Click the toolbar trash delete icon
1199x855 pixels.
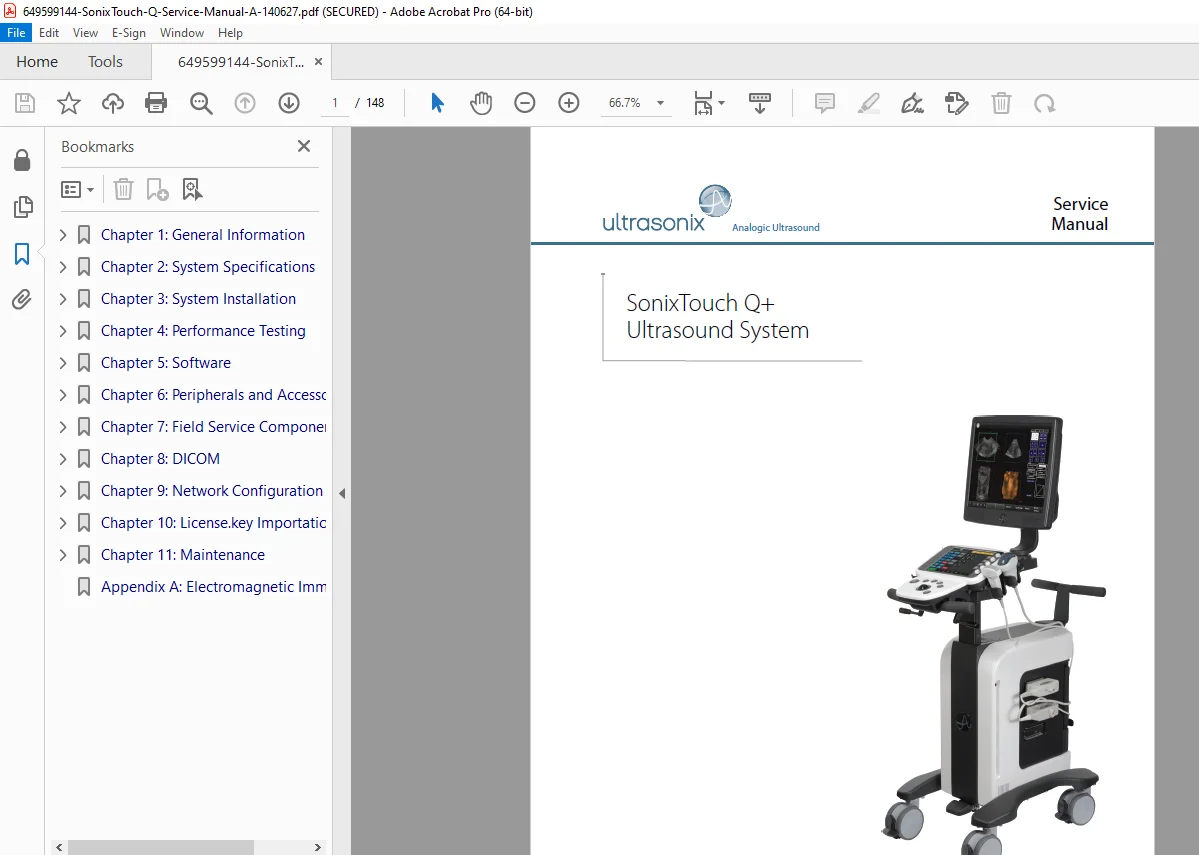pos(1001,102)
